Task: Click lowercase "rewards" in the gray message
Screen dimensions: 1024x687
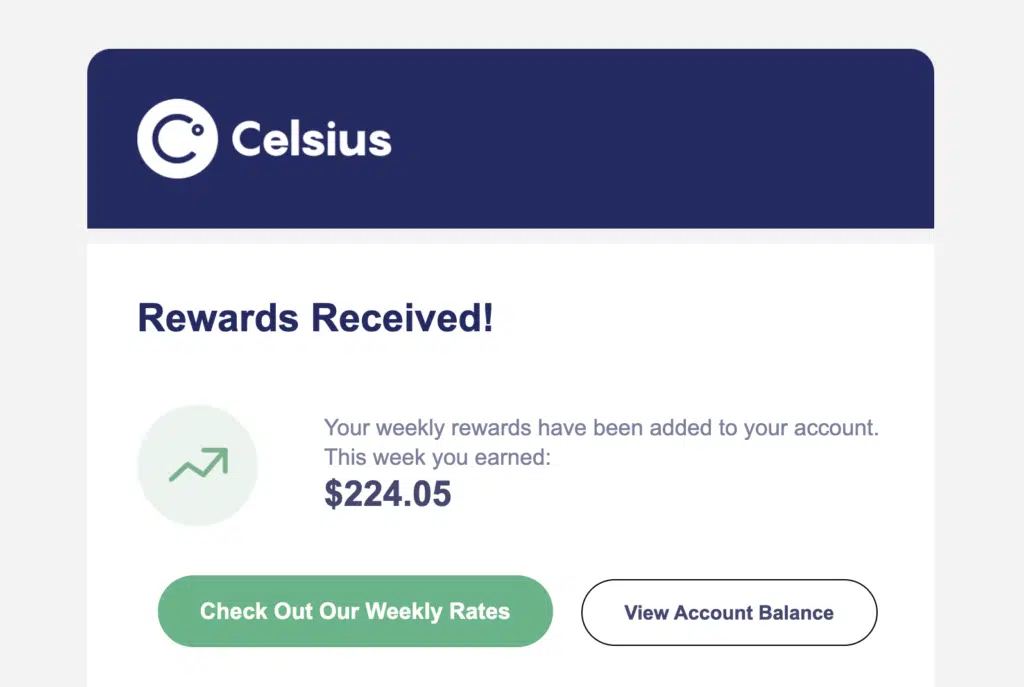Action: [x=492, y=429]
